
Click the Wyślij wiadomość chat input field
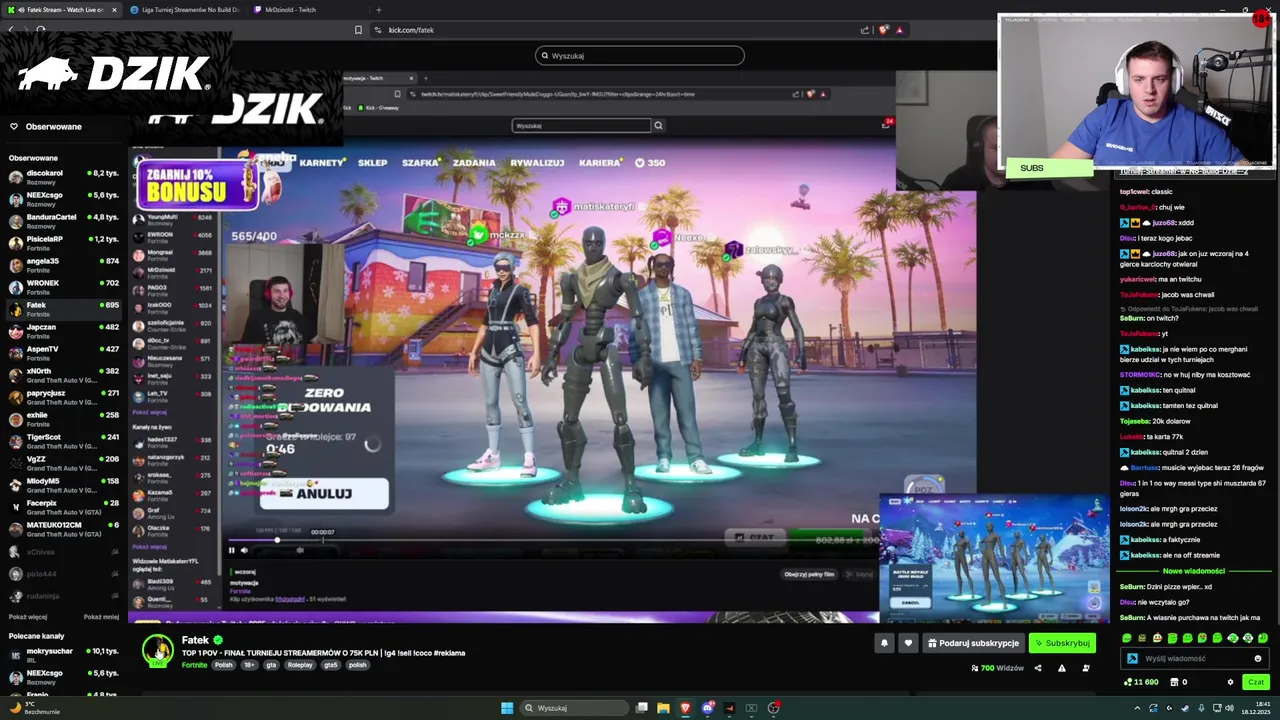click(1195, 659)
